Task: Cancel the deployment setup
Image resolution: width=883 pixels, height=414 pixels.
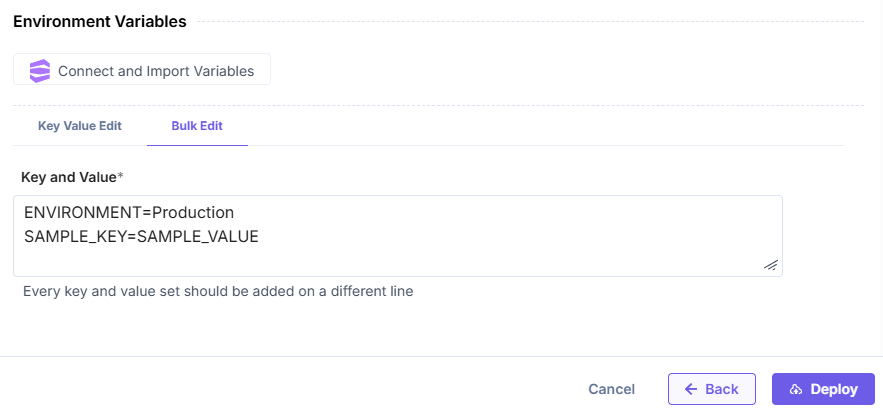Action: tap(611, 389)
